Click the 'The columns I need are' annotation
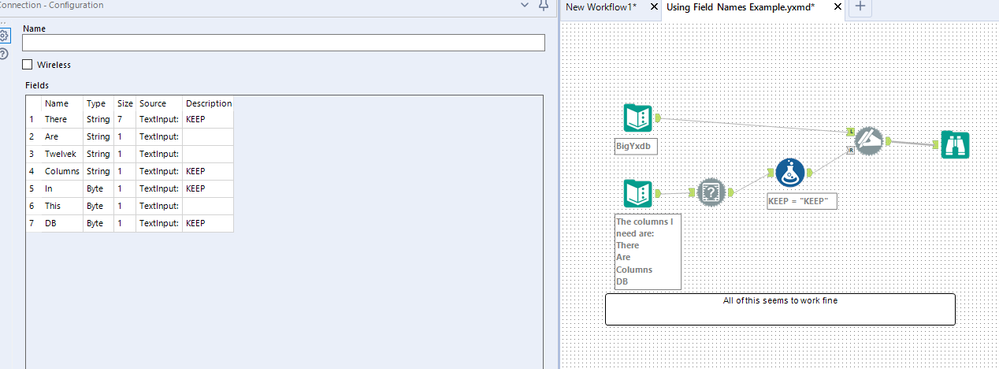This screenshot has width=999, height=369. 648,251
